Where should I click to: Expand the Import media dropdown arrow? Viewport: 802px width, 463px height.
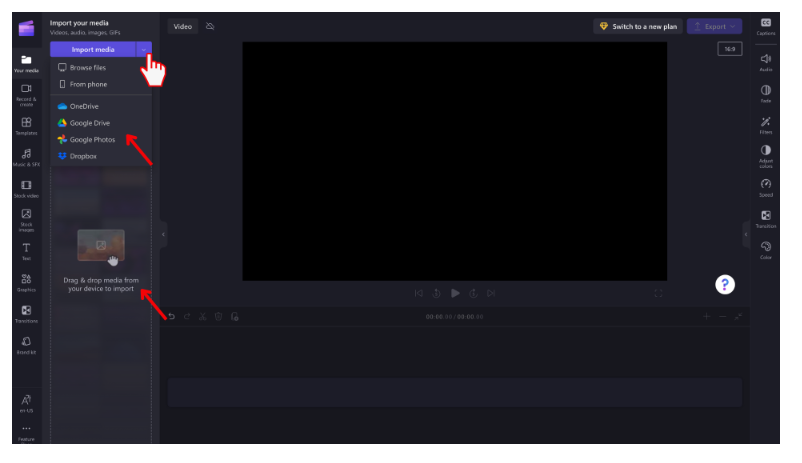[x=144, y=50]
